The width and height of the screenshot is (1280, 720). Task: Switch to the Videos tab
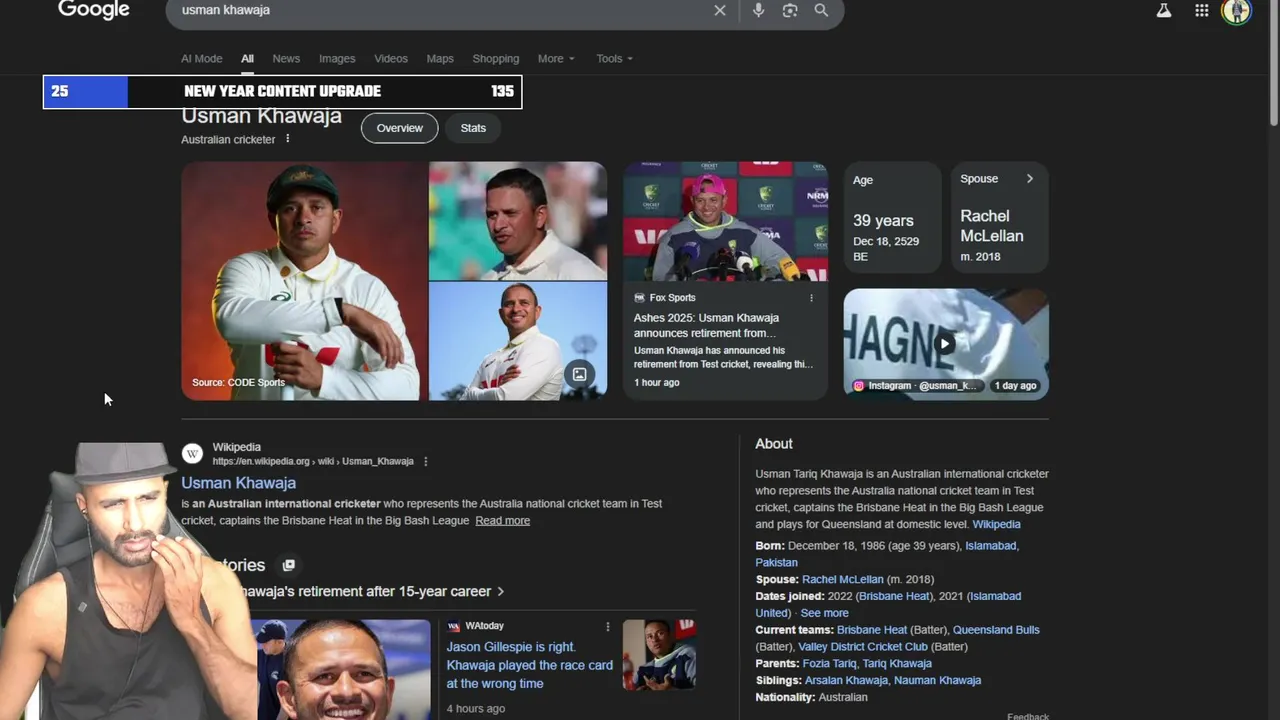point(391,59)
